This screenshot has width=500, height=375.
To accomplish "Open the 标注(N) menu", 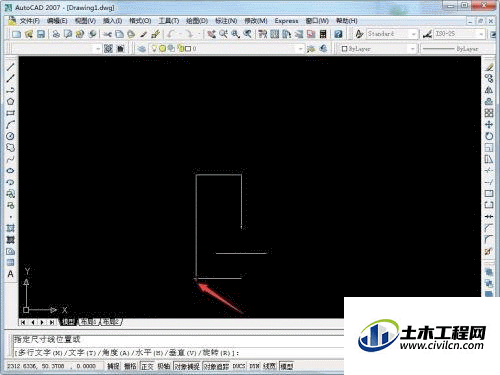I will point(226,21).
